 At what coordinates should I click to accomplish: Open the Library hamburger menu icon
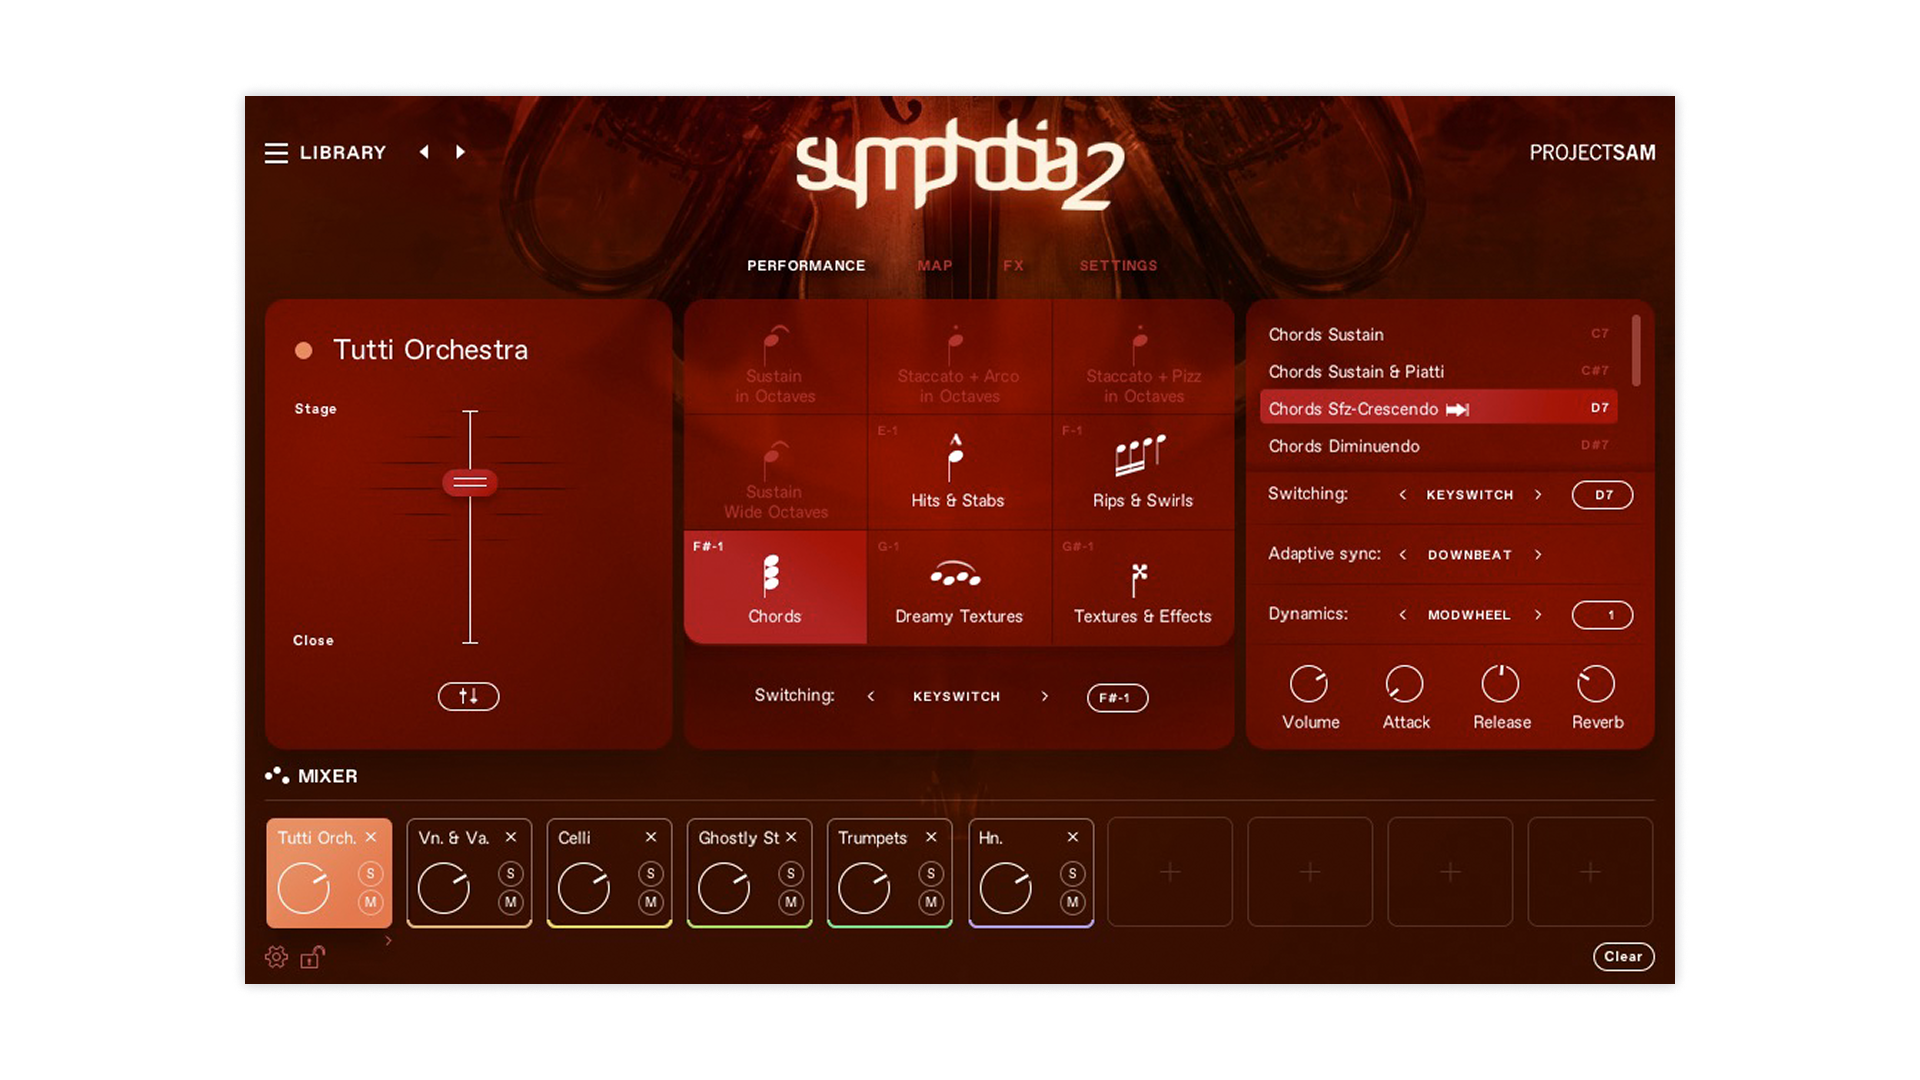tap(276, 153)
